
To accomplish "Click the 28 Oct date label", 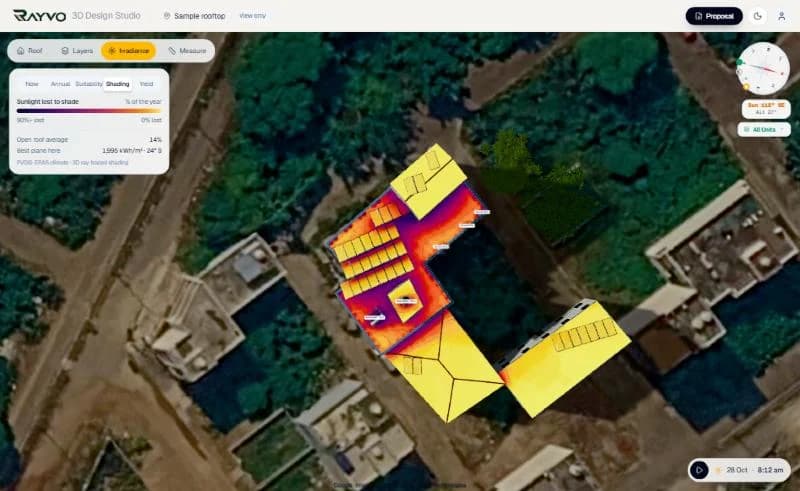I will (x=737, y=470).
